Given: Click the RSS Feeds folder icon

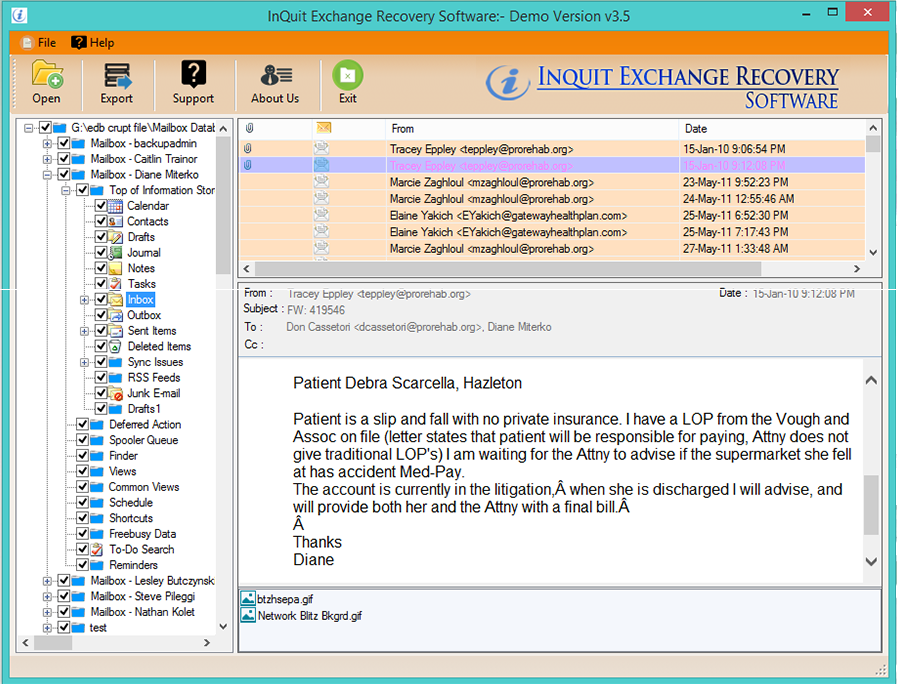Looking at the screenshot, I should tap(115, 377).
